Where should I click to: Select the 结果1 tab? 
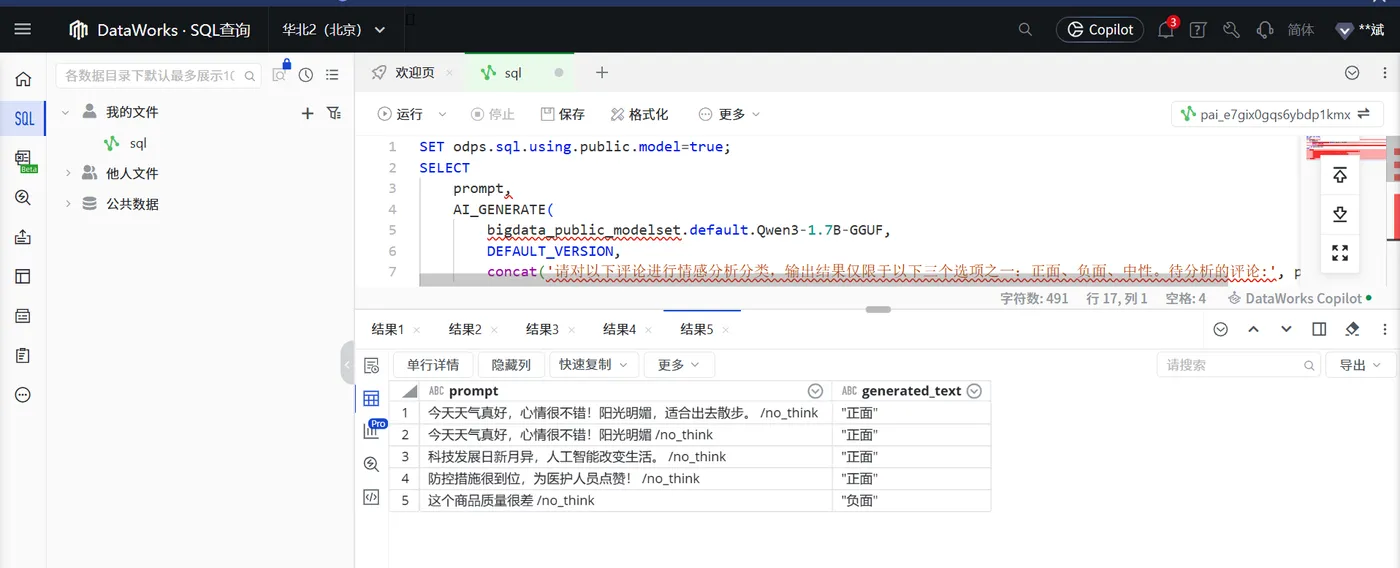point(387,329)
